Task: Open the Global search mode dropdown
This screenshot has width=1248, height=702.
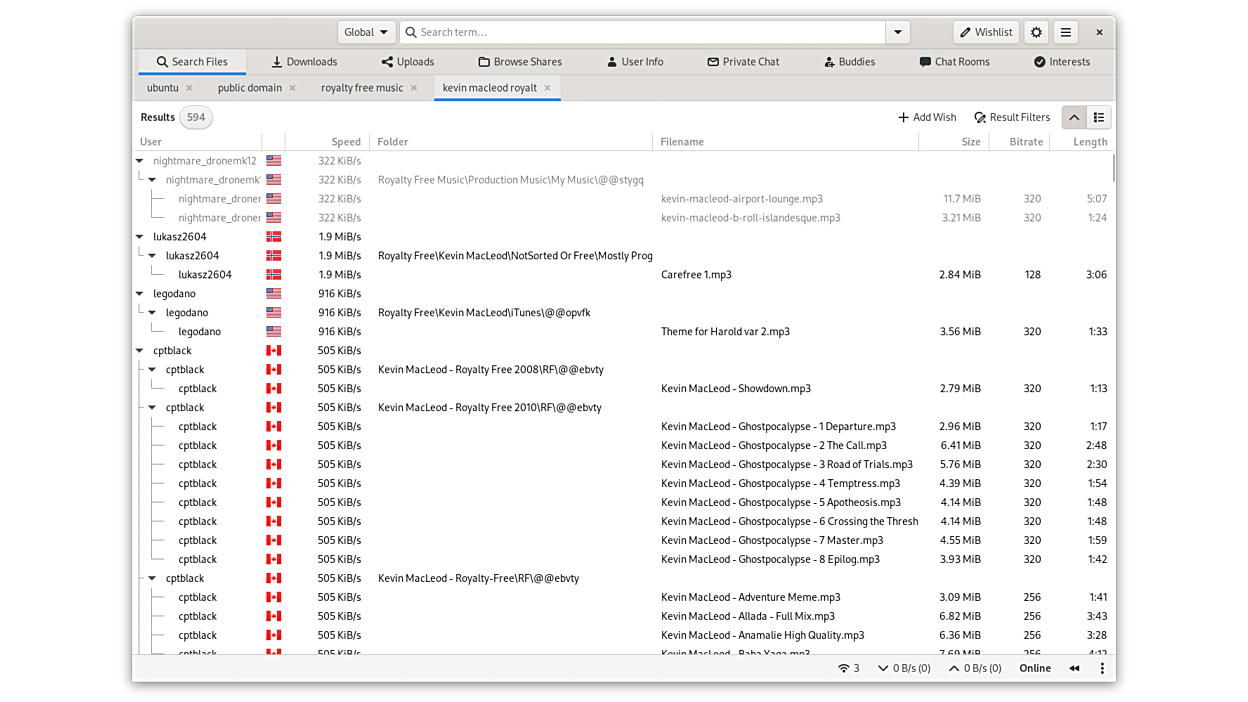Action: (x=366, y=32)
